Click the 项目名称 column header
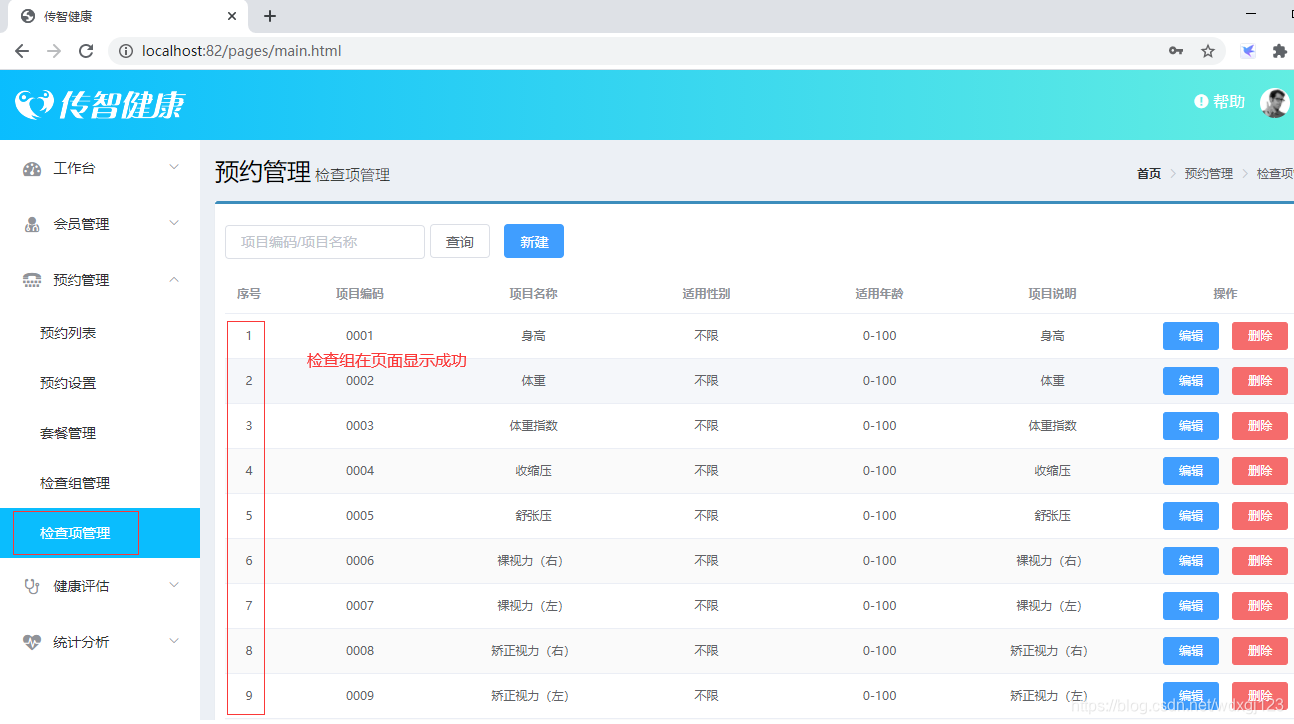The height and width of the screenshot is (724, 1294). (533, 294)
